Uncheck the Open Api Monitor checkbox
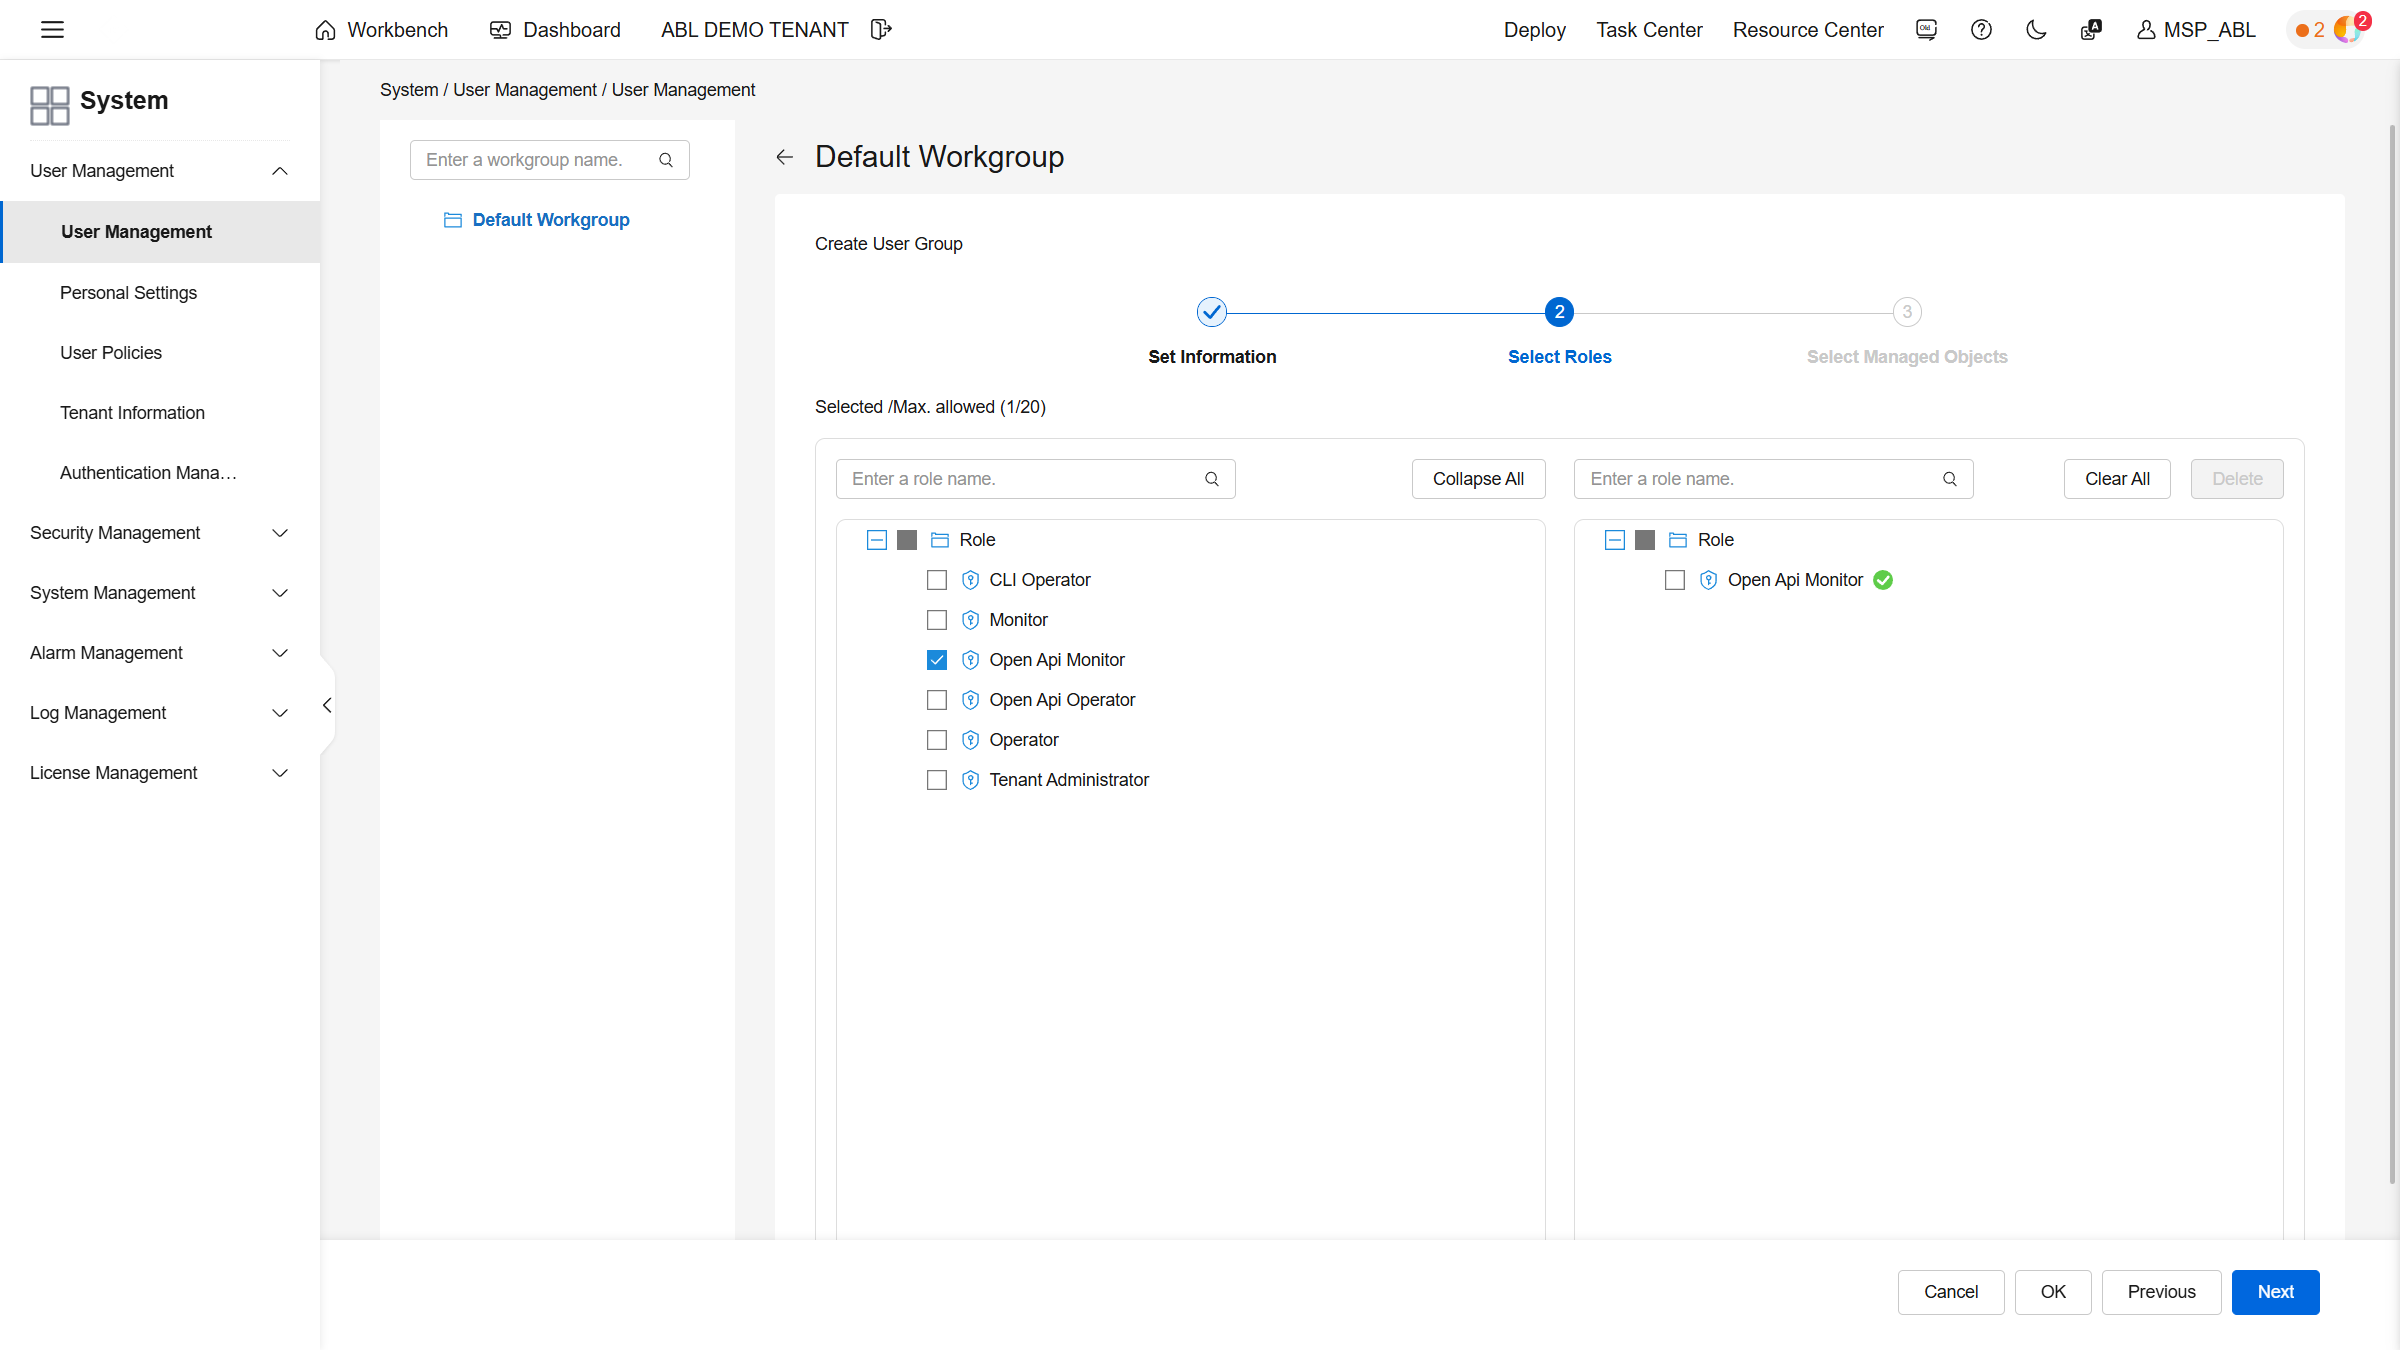Image resolution: width=2400 pixels, height=1350 pixels. pos(937,660)
